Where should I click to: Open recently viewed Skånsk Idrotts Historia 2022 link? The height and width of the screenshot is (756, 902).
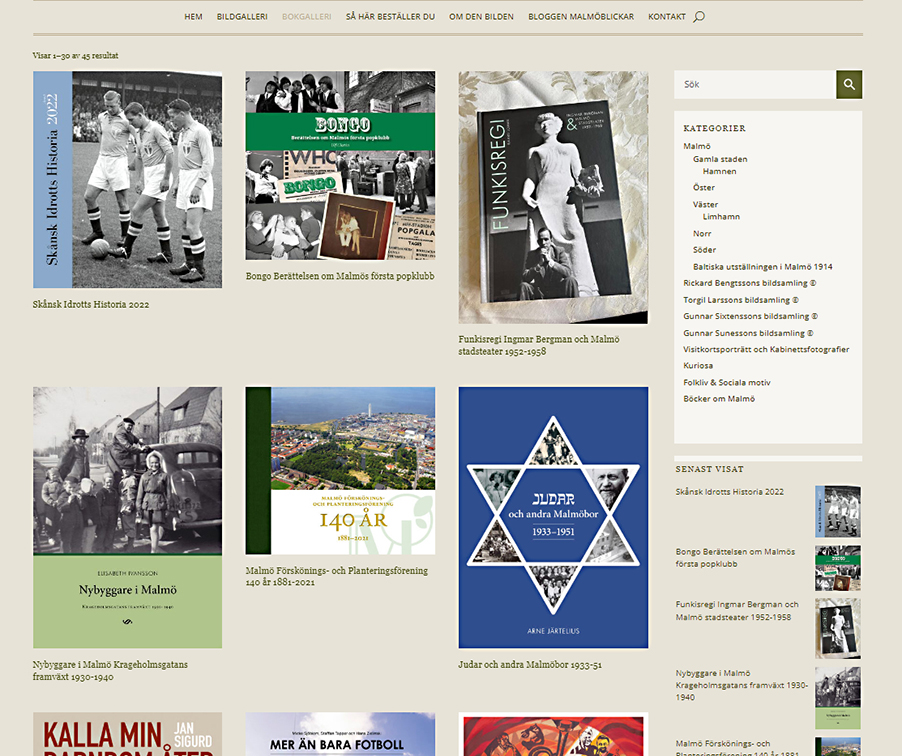click(729, 492)
